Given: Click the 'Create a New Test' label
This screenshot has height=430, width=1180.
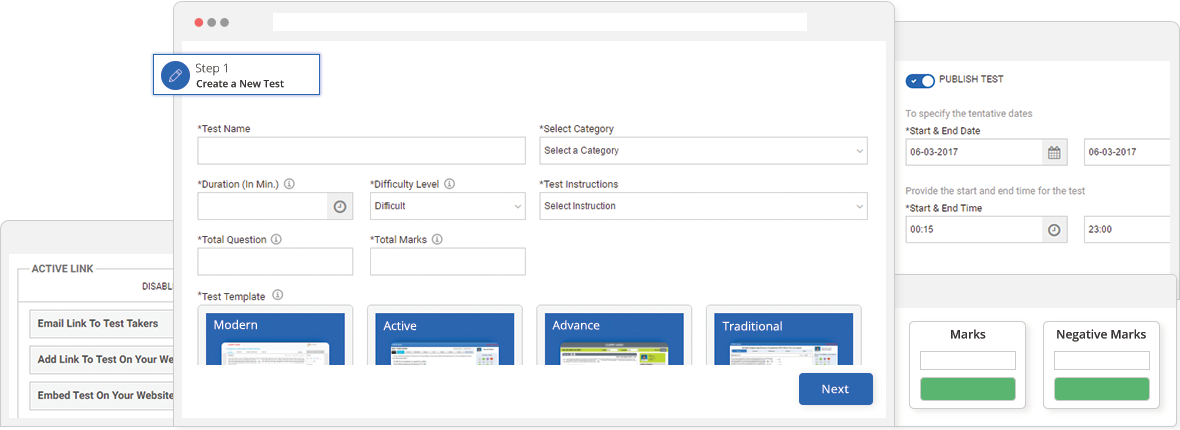Looking at the screenshot, I should [240, 84].
